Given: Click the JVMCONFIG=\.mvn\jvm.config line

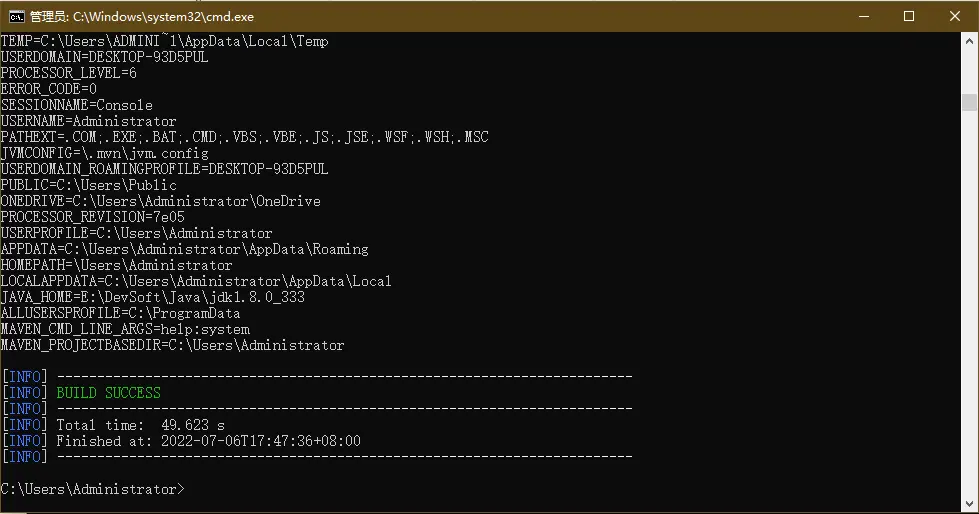Looking at the screenshot, I should 104,153.
